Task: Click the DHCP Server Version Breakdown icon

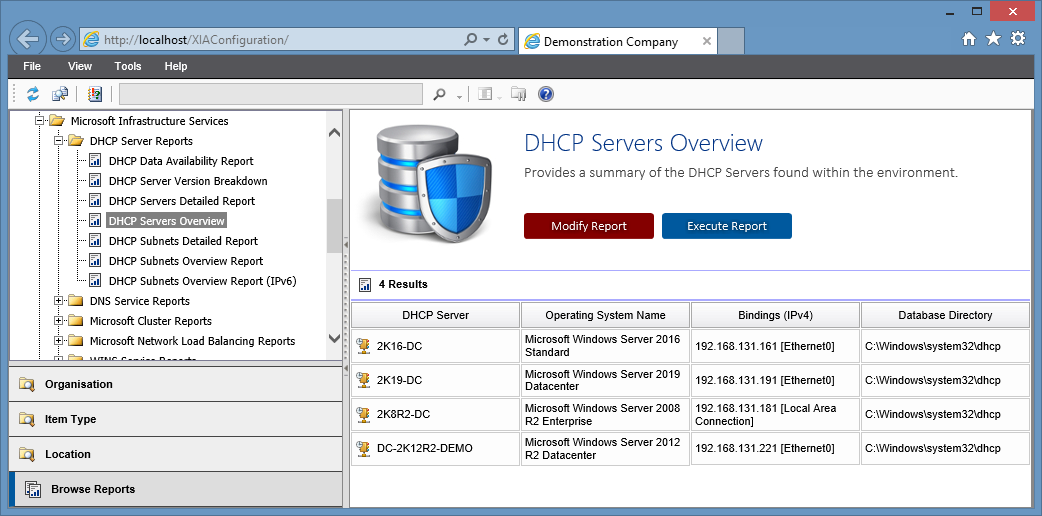Action: click(x=95, y=181)
